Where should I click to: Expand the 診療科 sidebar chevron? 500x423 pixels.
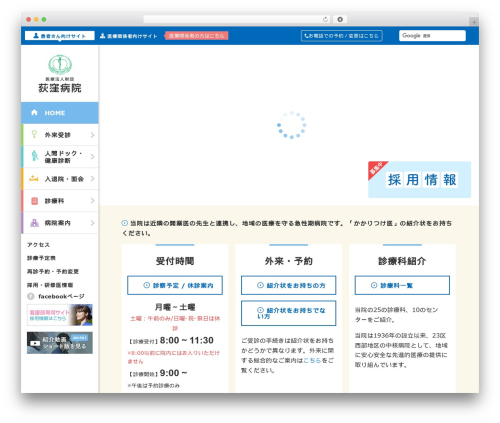(92, 201)
